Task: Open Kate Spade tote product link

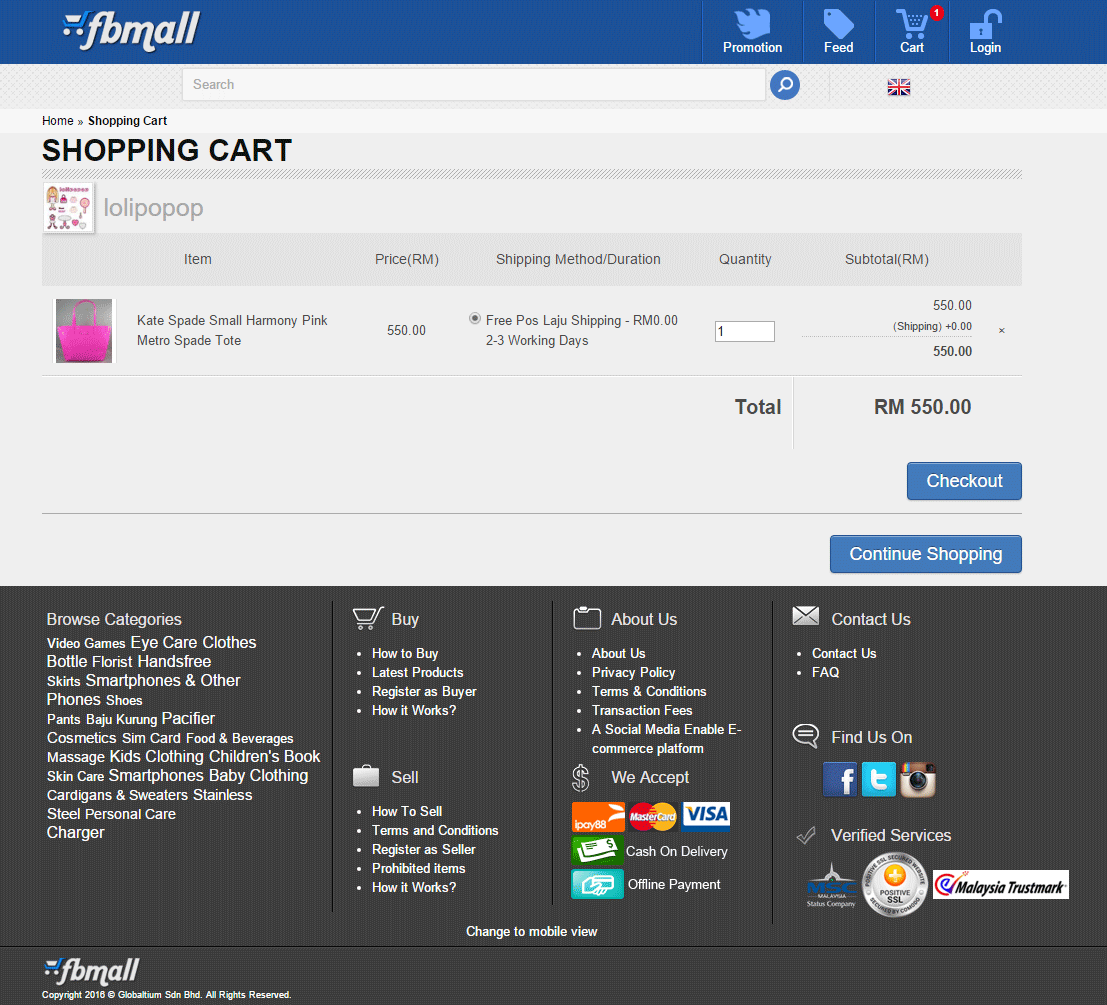Action: (232, 330)
